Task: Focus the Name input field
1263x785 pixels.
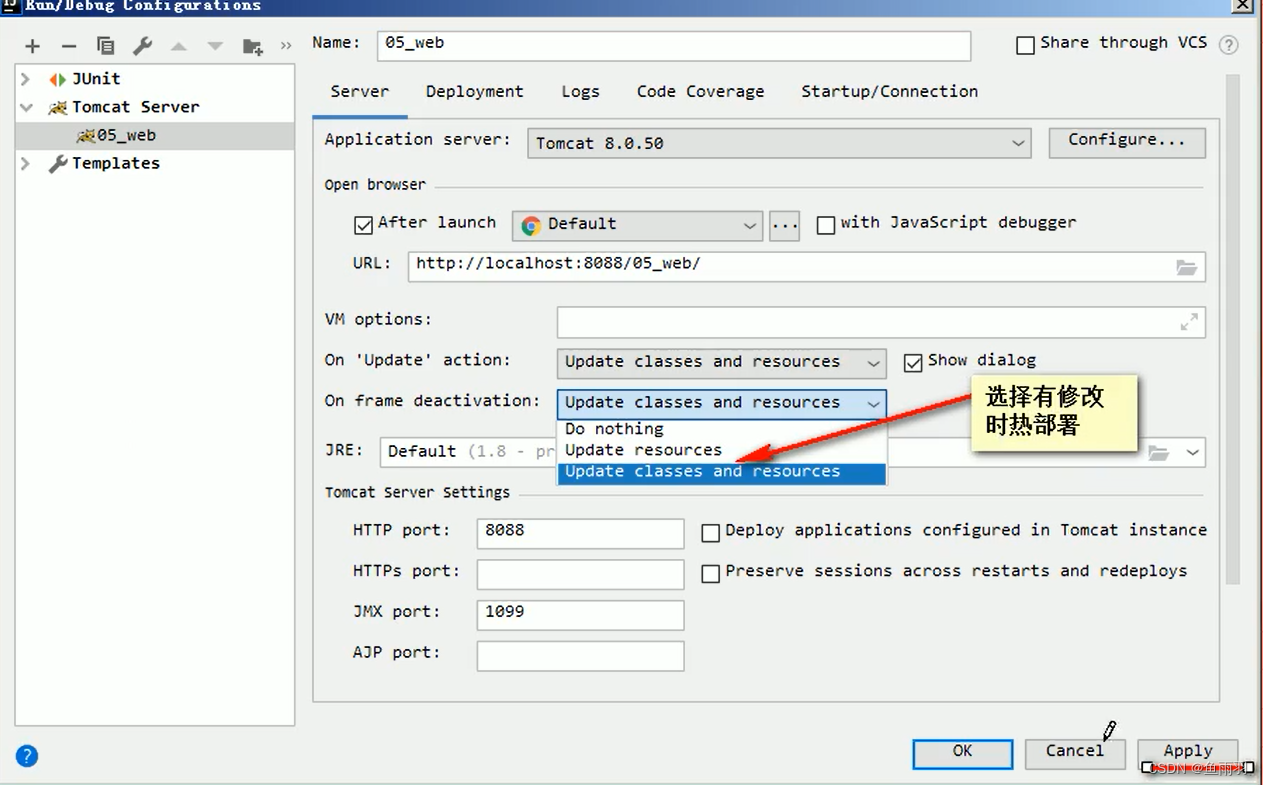Action: (x=674, y=45)
